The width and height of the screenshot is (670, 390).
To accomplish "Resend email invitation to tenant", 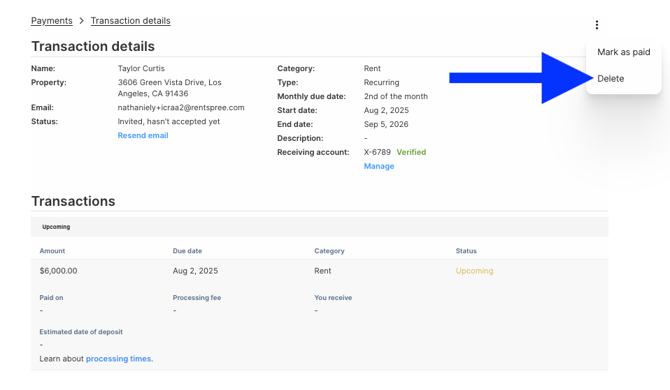I will [x=143, y=135].
